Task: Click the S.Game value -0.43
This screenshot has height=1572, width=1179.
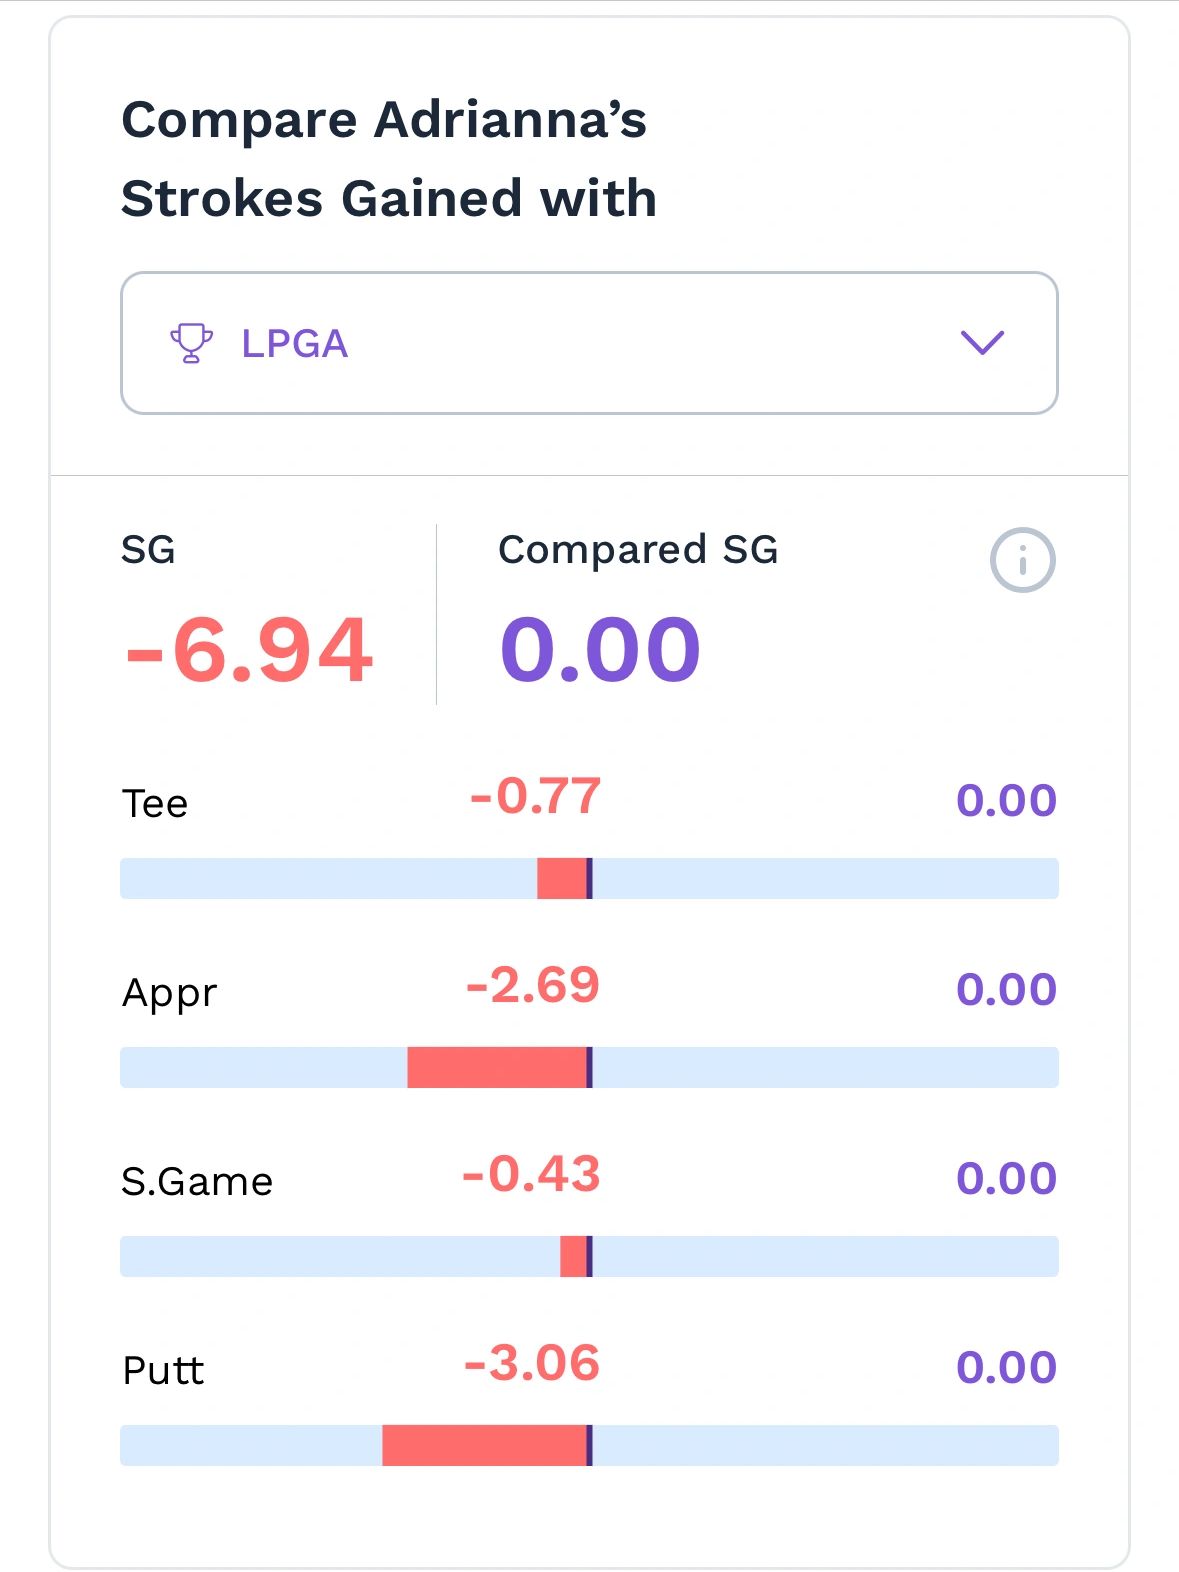Action: (x=531, y=1175)
